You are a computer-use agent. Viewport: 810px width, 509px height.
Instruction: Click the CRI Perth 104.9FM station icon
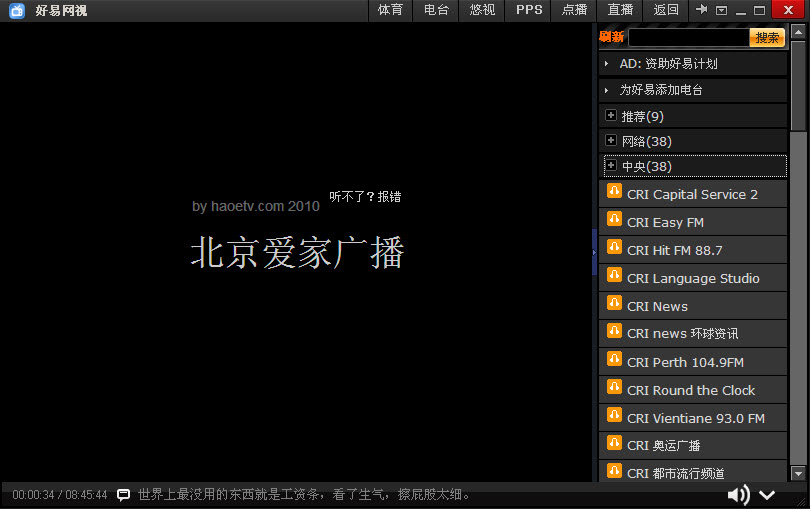(614, 359)
